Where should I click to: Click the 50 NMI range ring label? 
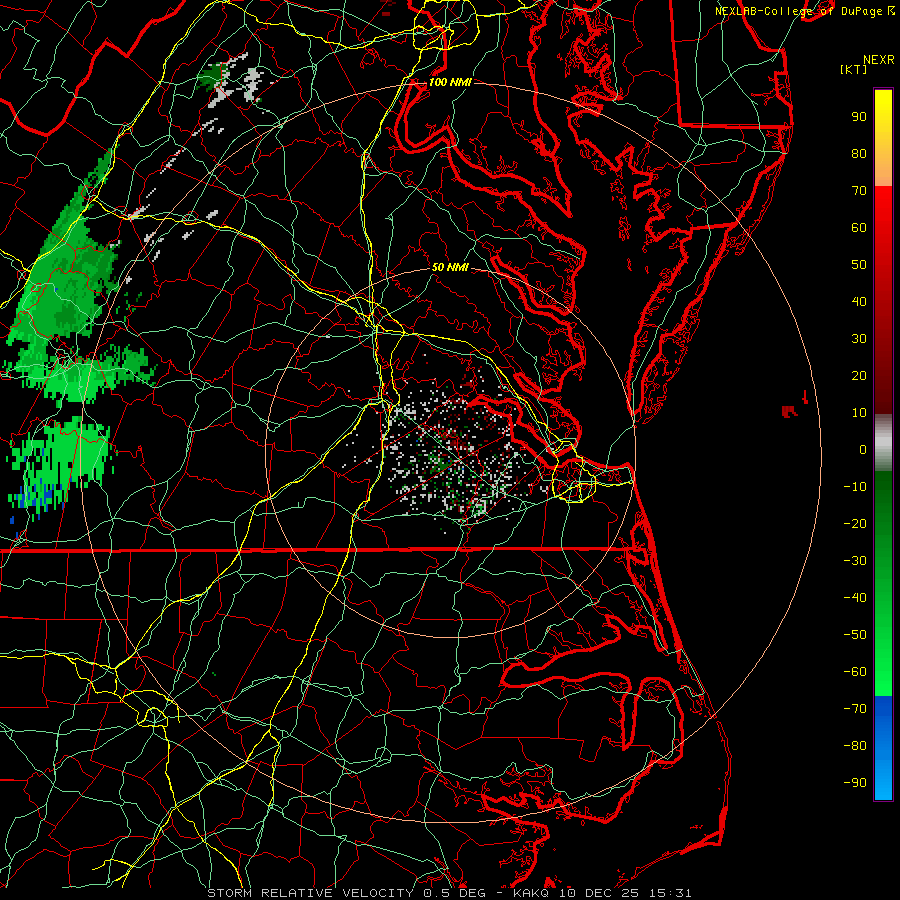tap(450, 267)
